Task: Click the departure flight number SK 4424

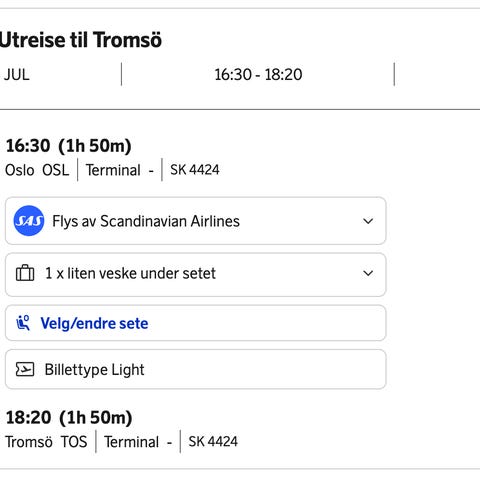Action: [x=195, y=170]
